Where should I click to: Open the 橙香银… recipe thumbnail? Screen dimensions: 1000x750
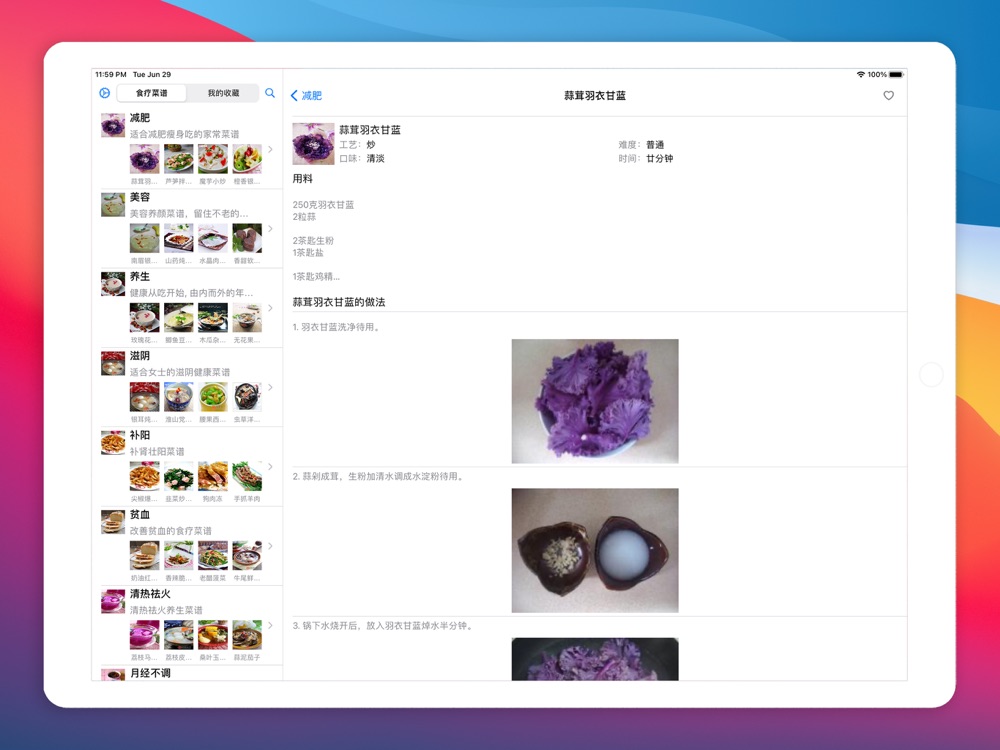pyautogui.click(x=247, y=159)
